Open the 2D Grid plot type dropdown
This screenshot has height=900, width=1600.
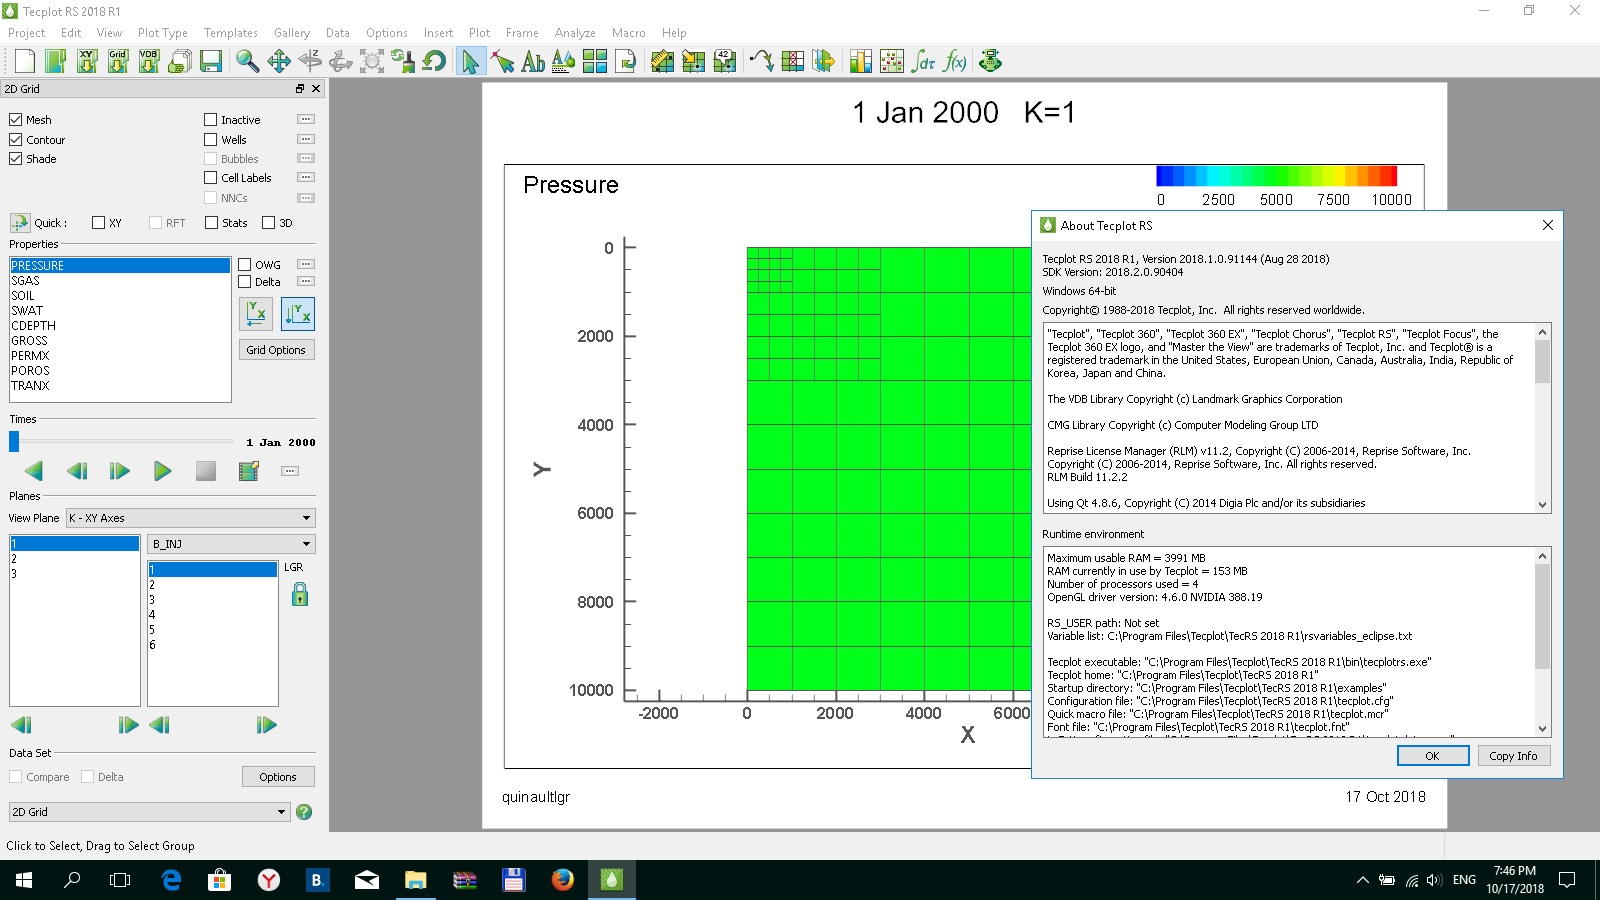point(149,812)
